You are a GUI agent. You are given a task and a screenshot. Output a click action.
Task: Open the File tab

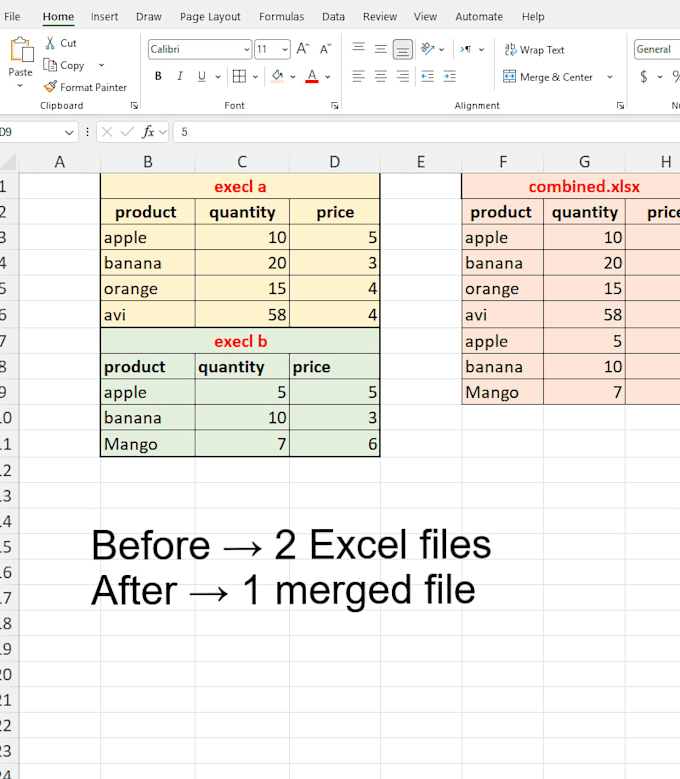click(12, 16)
